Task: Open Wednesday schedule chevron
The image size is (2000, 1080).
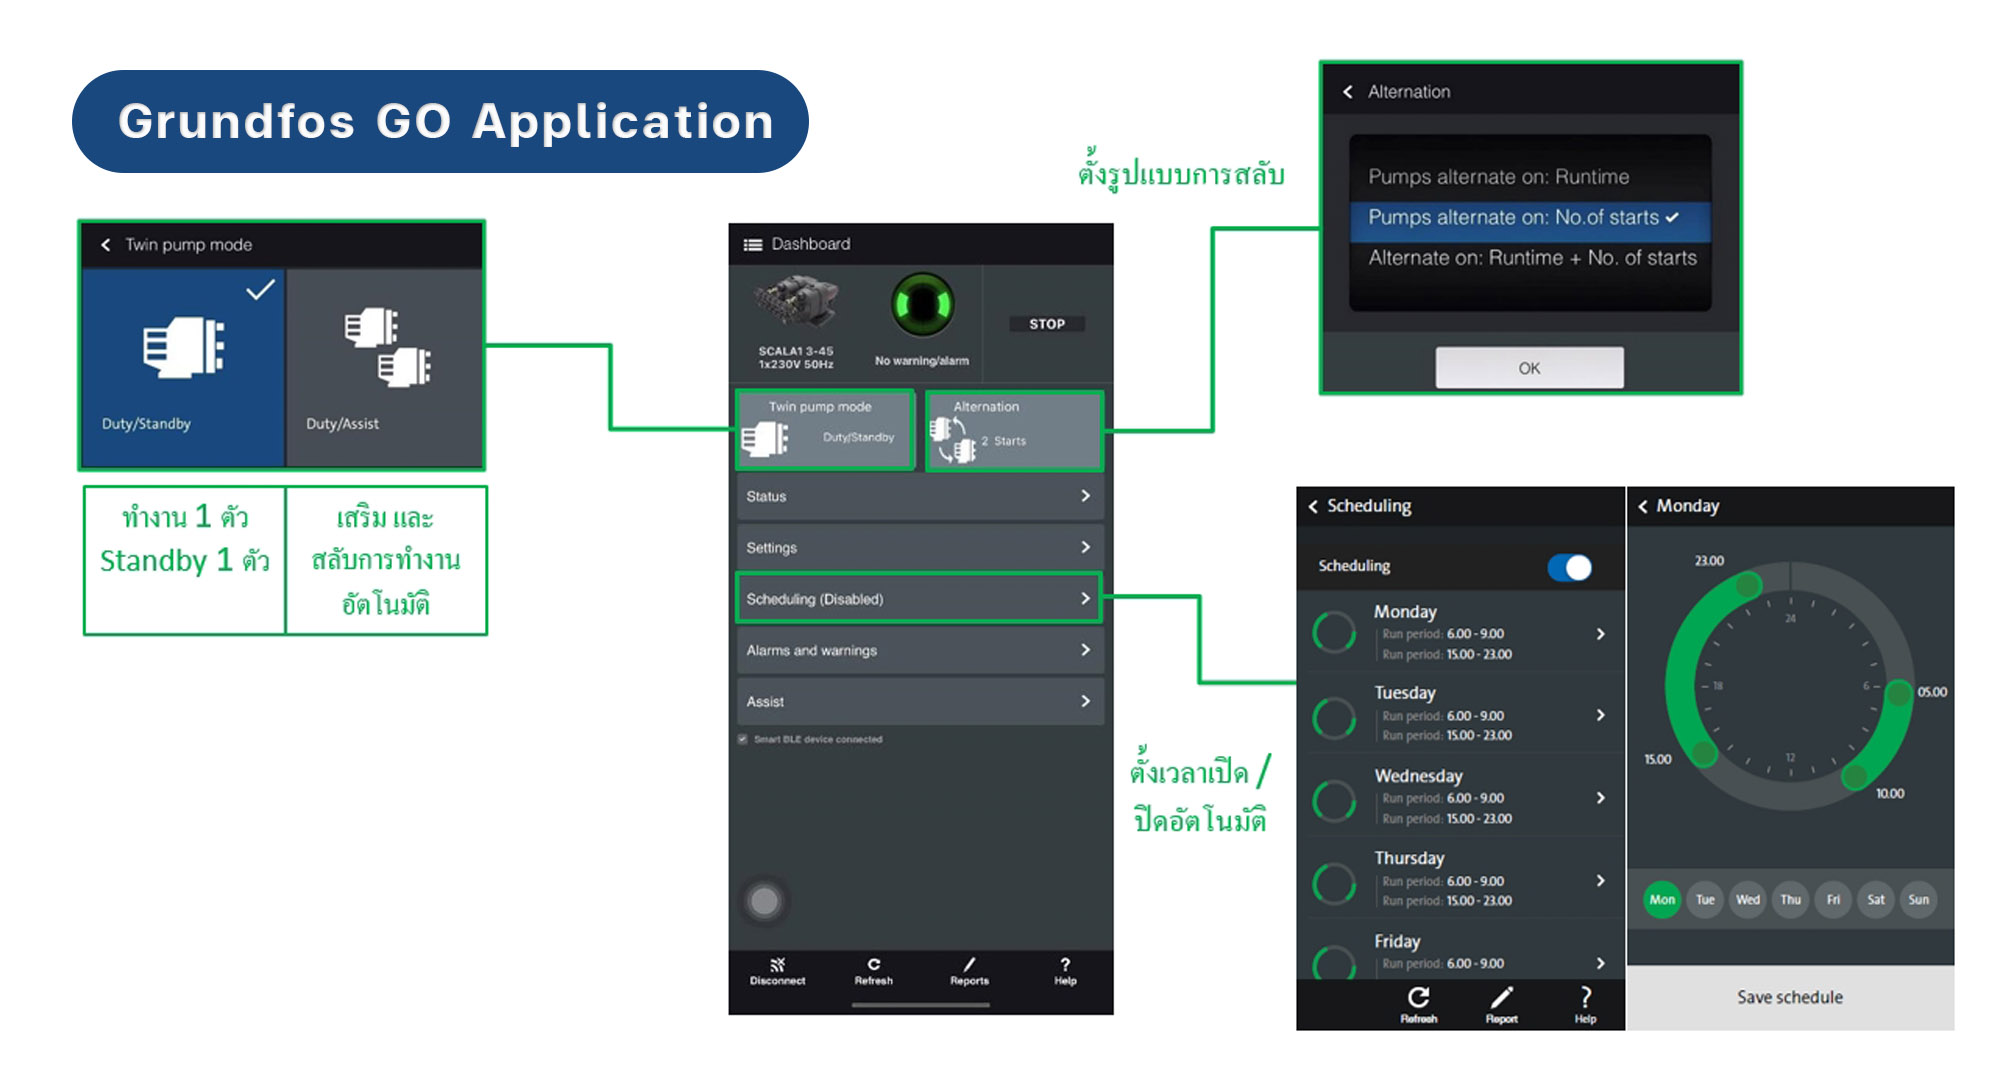Action: (x=1601, y=798)
